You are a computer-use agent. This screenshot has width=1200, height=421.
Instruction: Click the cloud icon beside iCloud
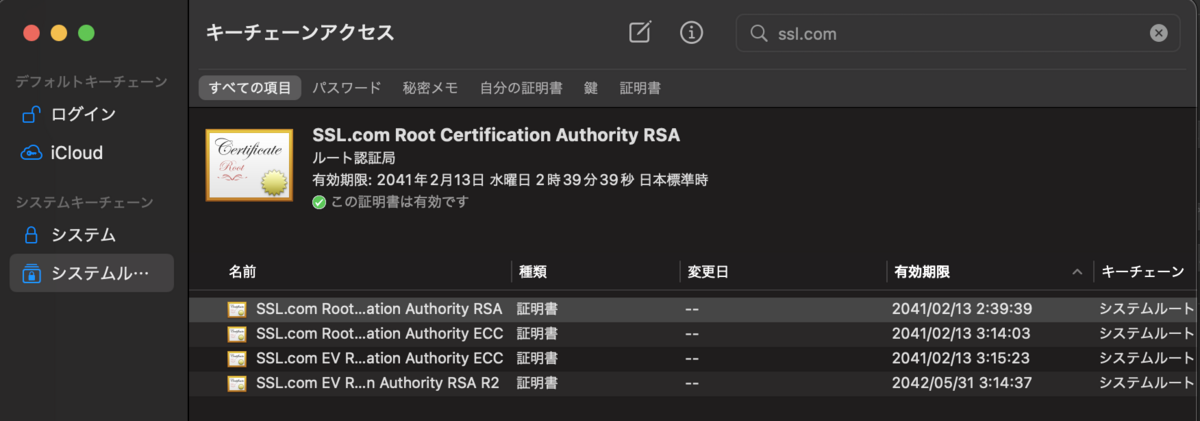coord(31,153)
